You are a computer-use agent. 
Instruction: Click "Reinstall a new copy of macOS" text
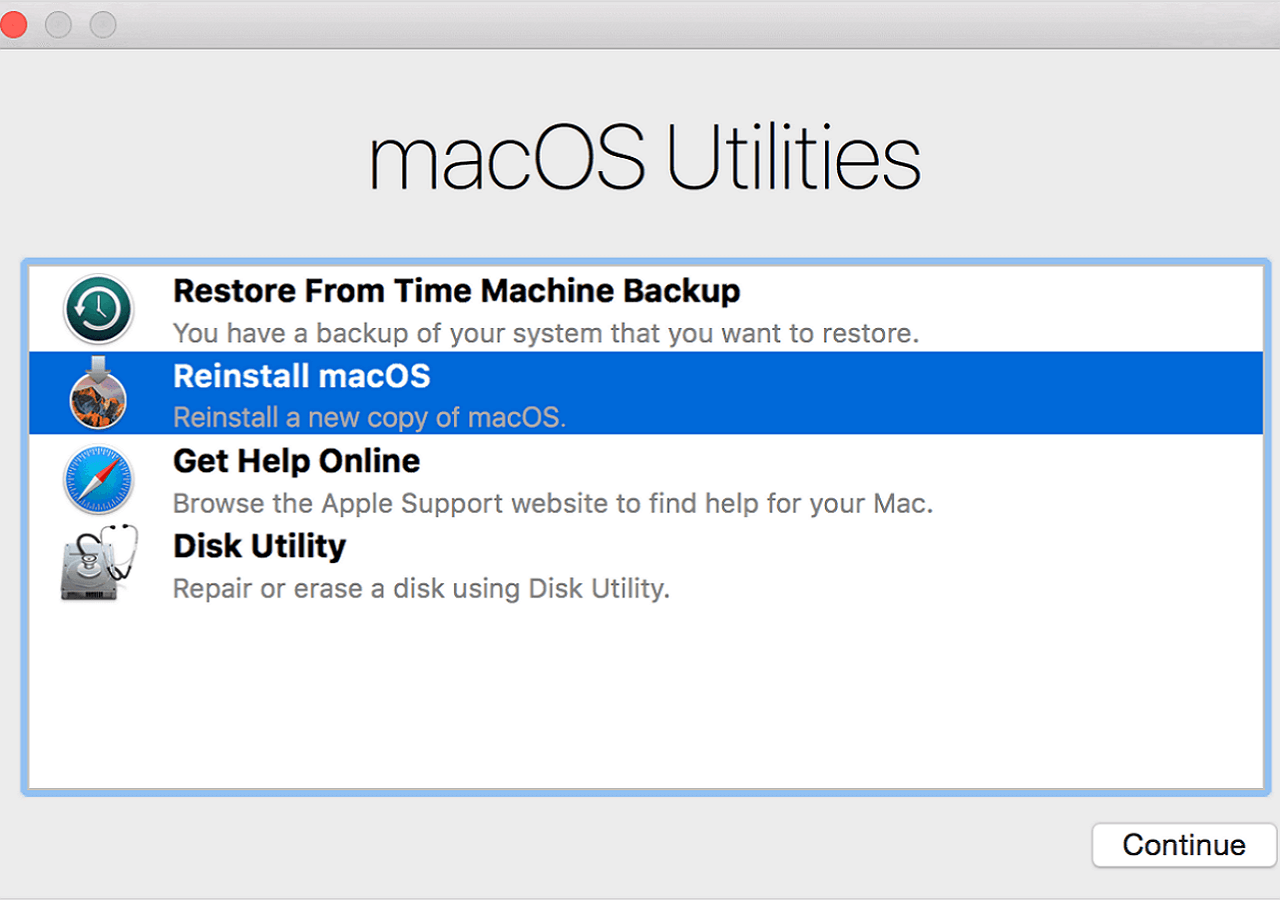point(369,417)
